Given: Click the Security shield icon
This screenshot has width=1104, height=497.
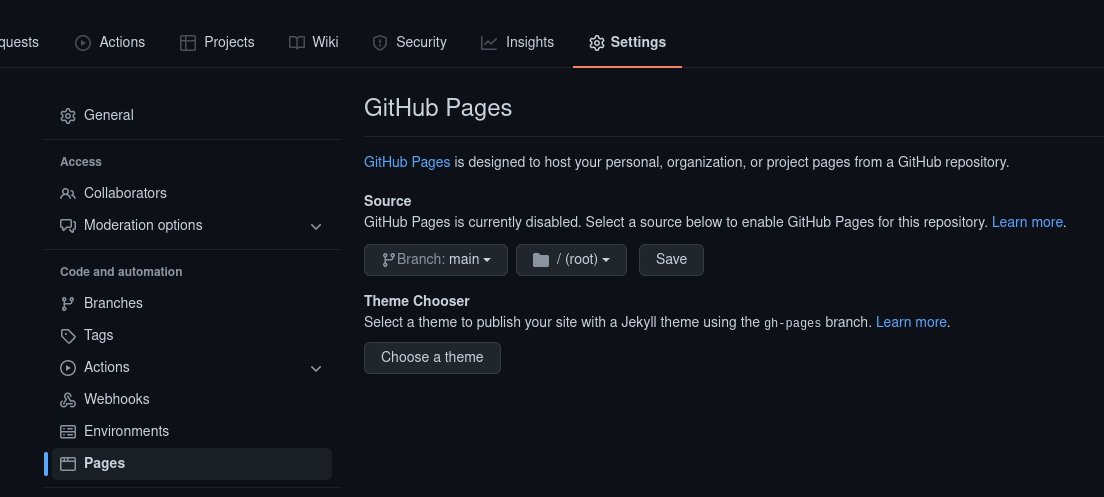Looking at the screenshot, I should tap(380, 43).
